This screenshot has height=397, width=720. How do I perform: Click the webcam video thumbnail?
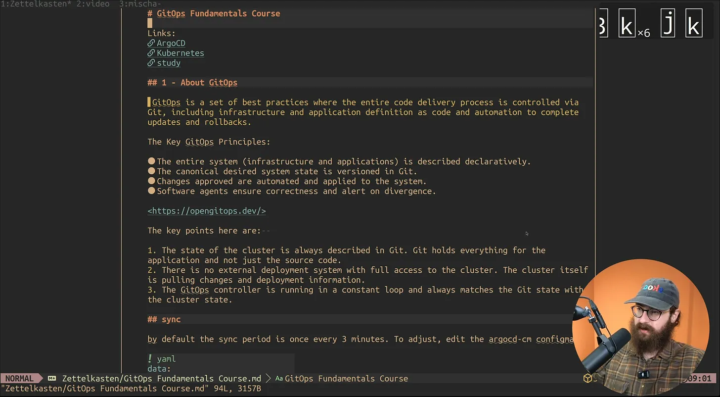coord(640,327)
